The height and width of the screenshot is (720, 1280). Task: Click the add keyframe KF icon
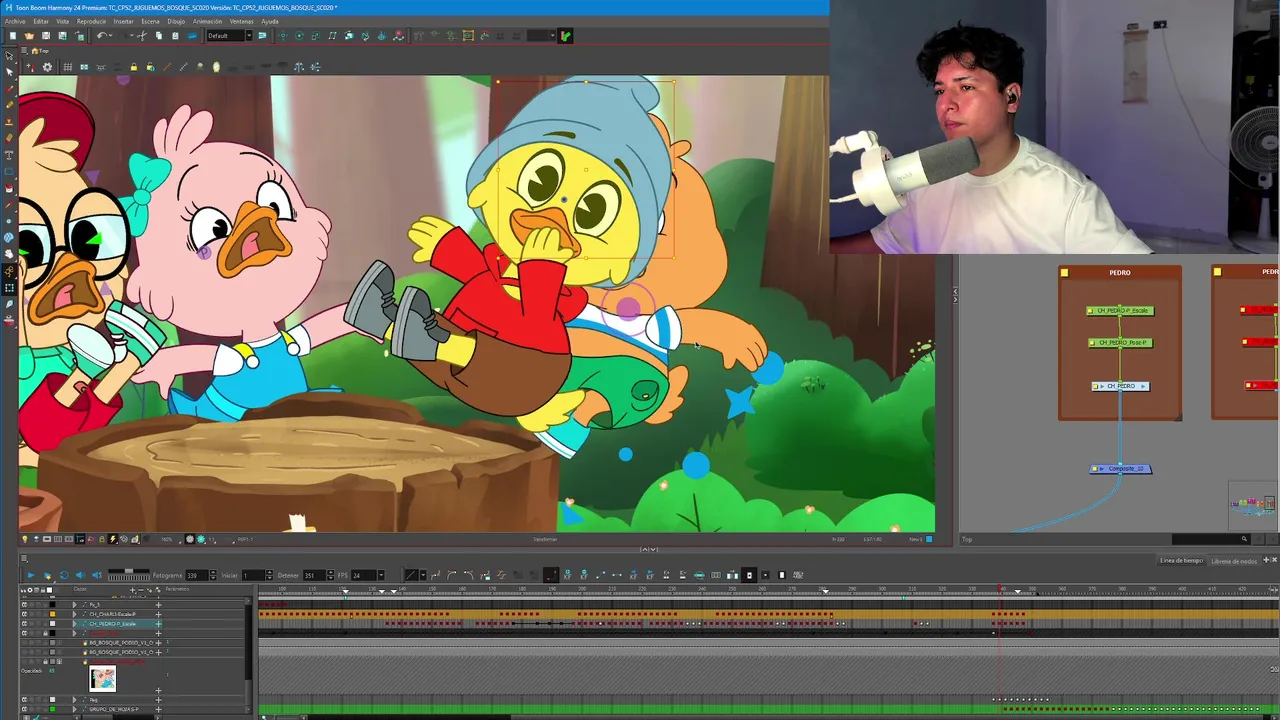pyautogui.click(x=567, y=575)
